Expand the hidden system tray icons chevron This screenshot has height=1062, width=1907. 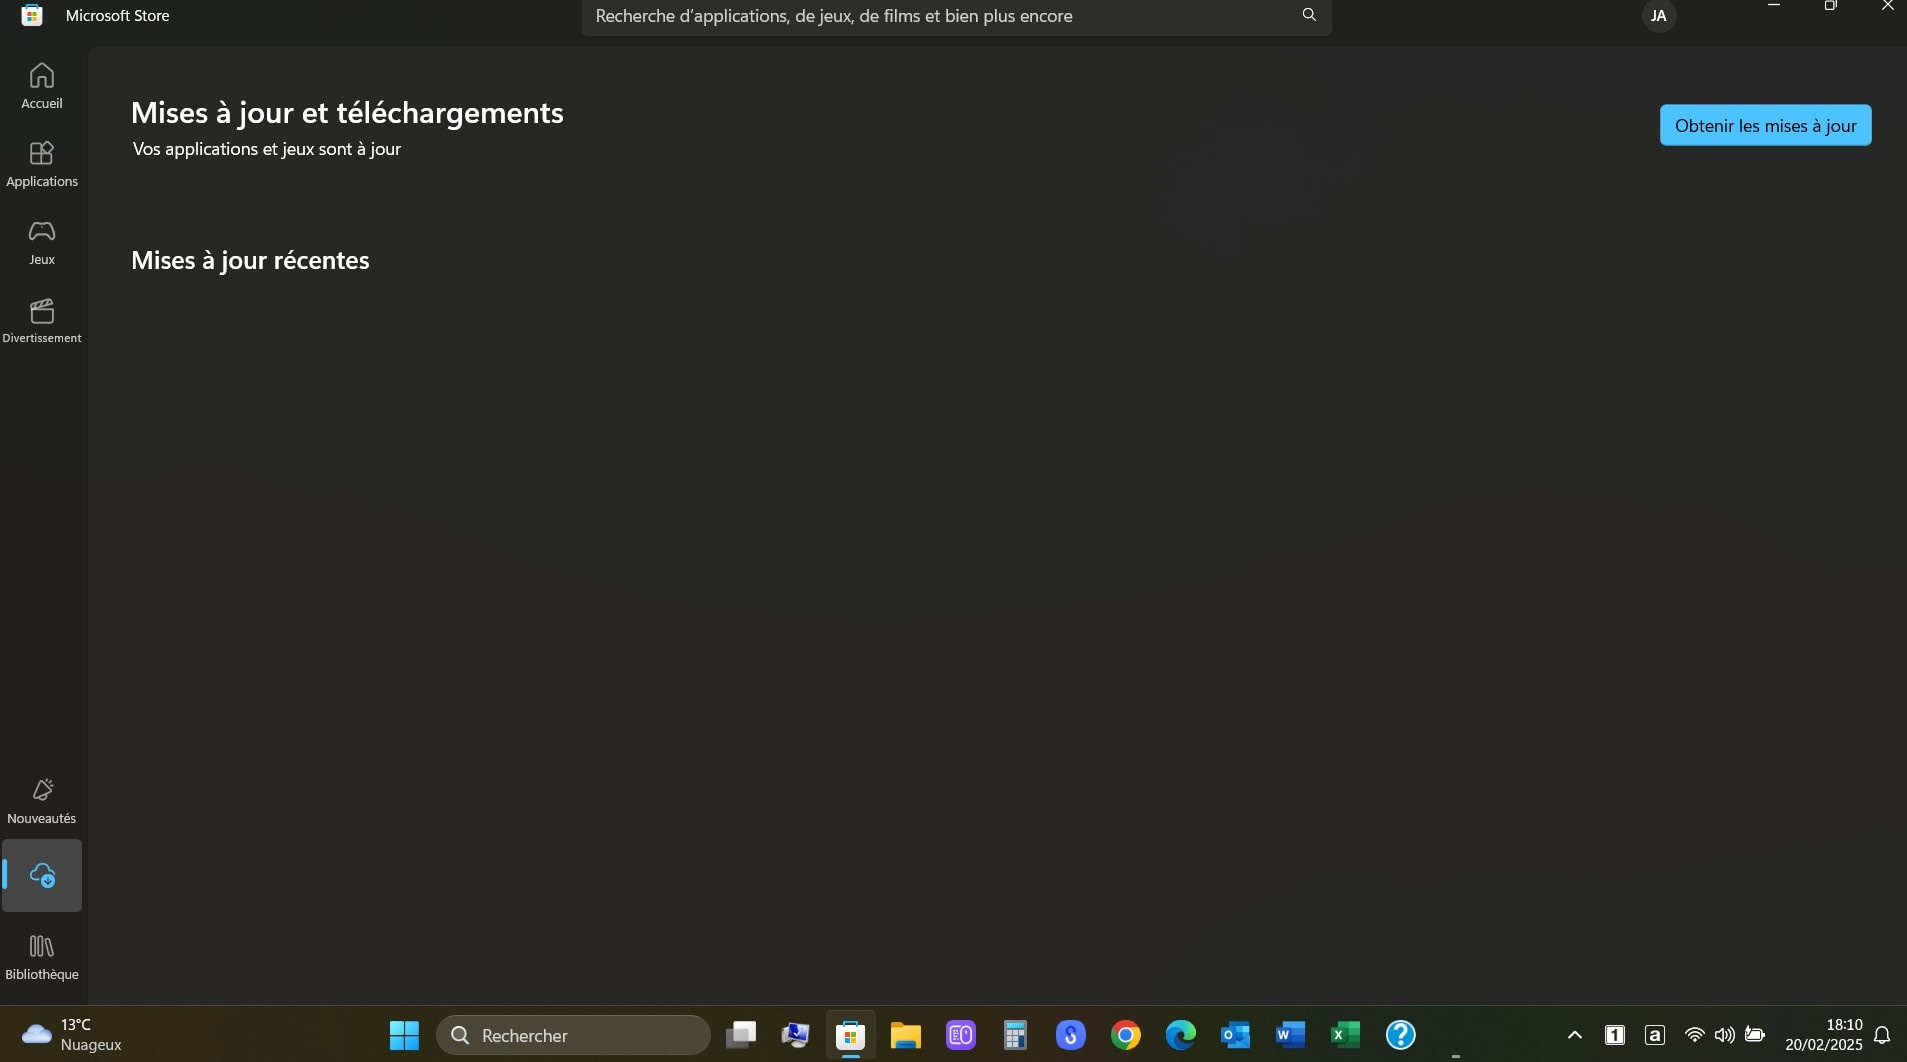click(1575, 1035)
